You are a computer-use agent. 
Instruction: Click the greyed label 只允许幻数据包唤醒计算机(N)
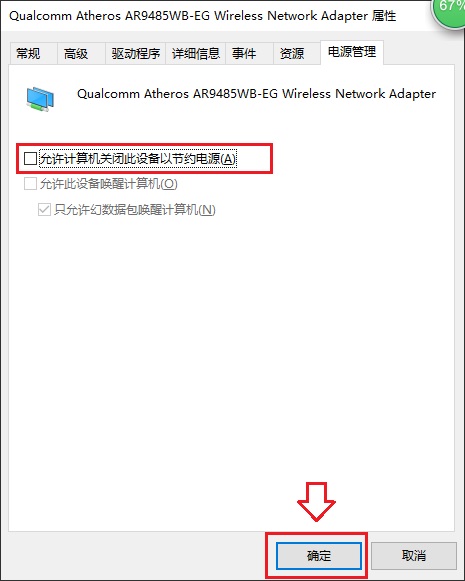pos(135,210)
